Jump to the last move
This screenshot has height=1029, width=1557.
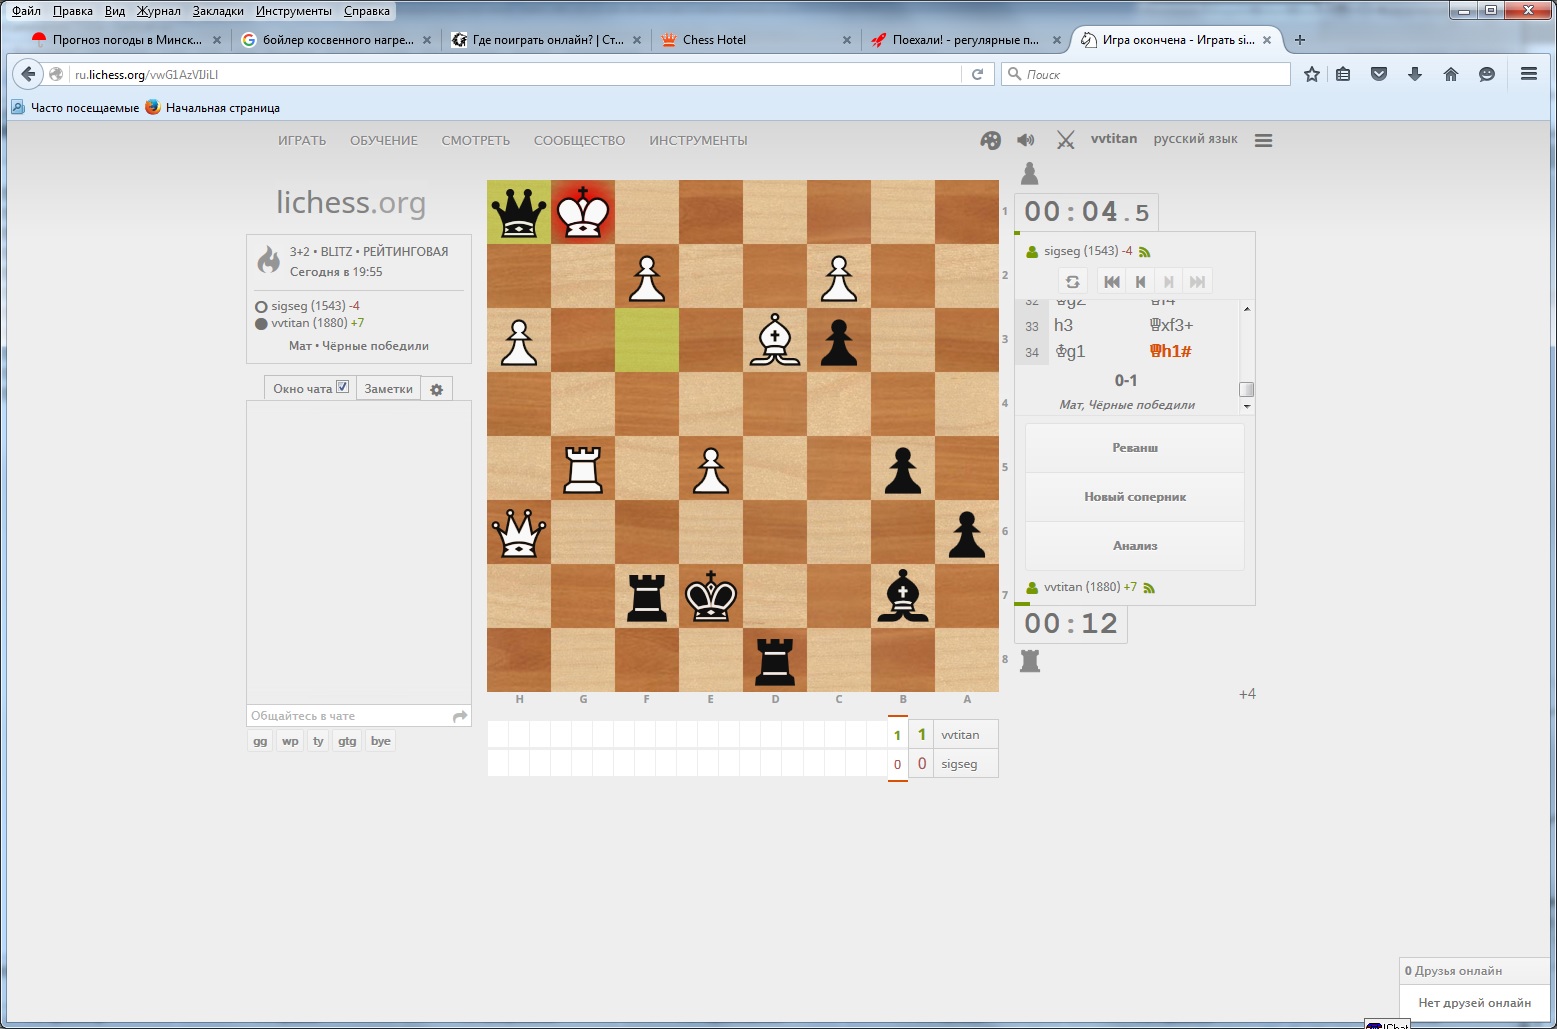[x=1197, y=282]
